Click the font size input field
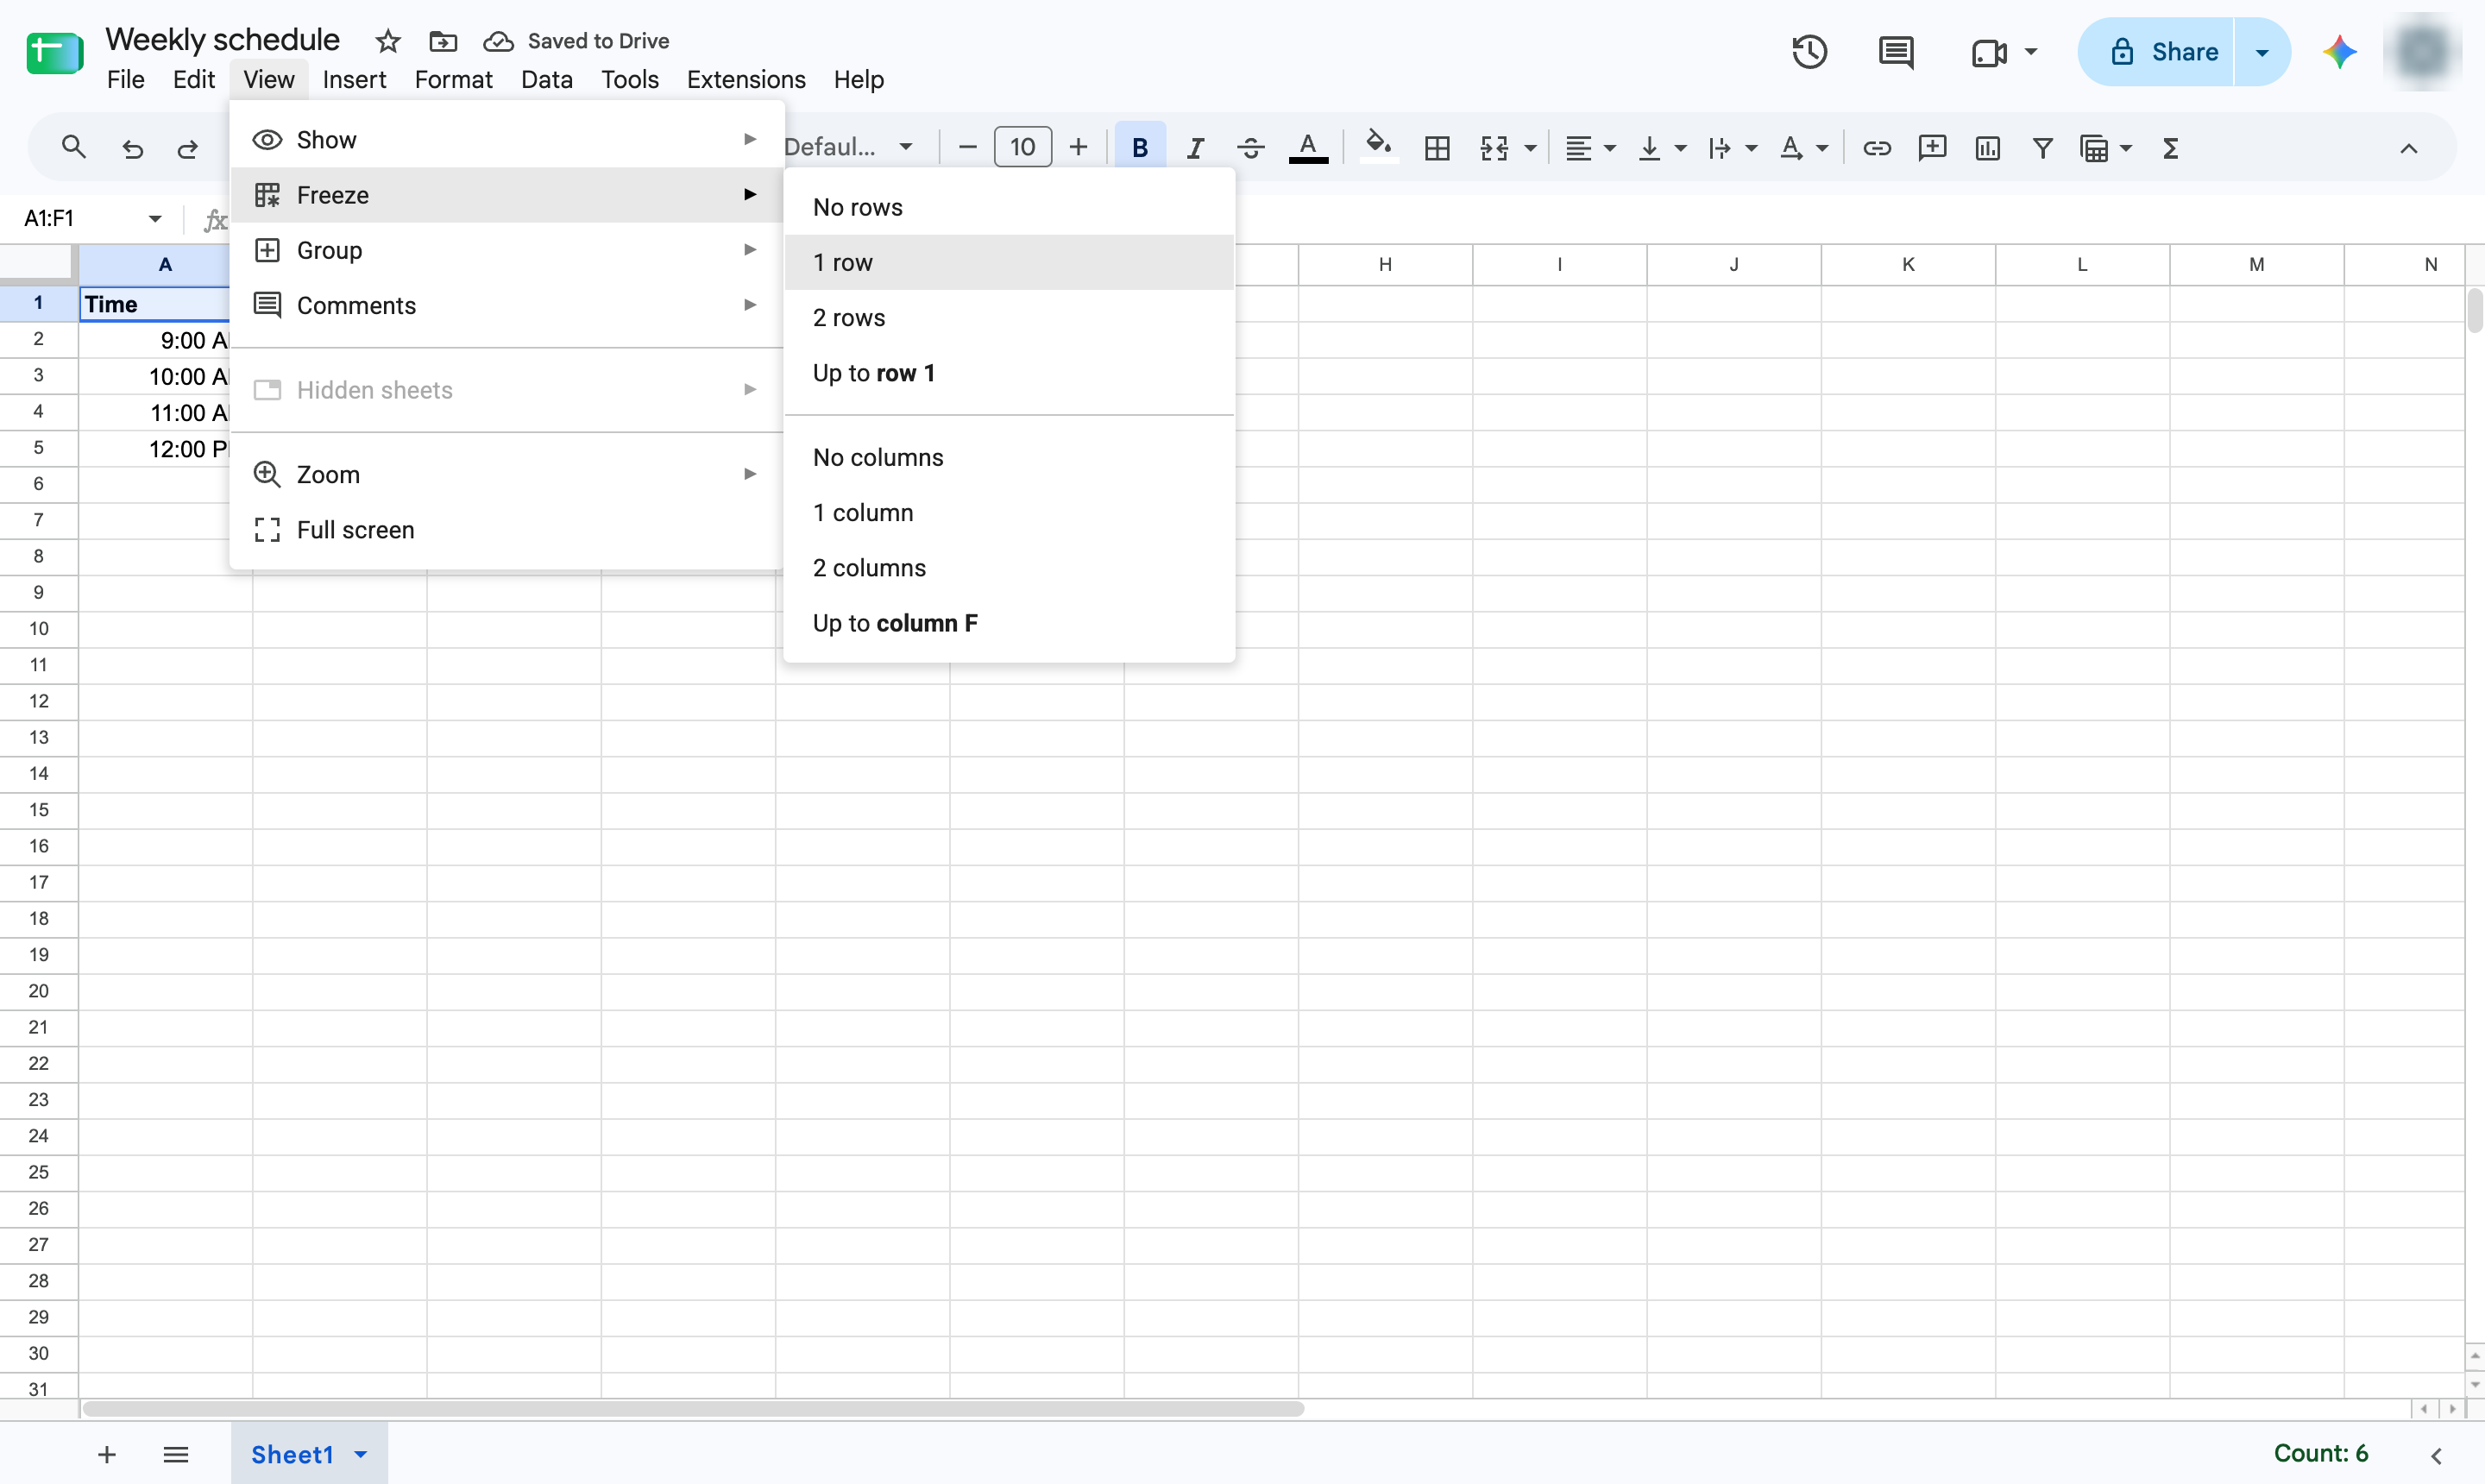Screen dimensions: 2485x1484 click(1023, 148)
